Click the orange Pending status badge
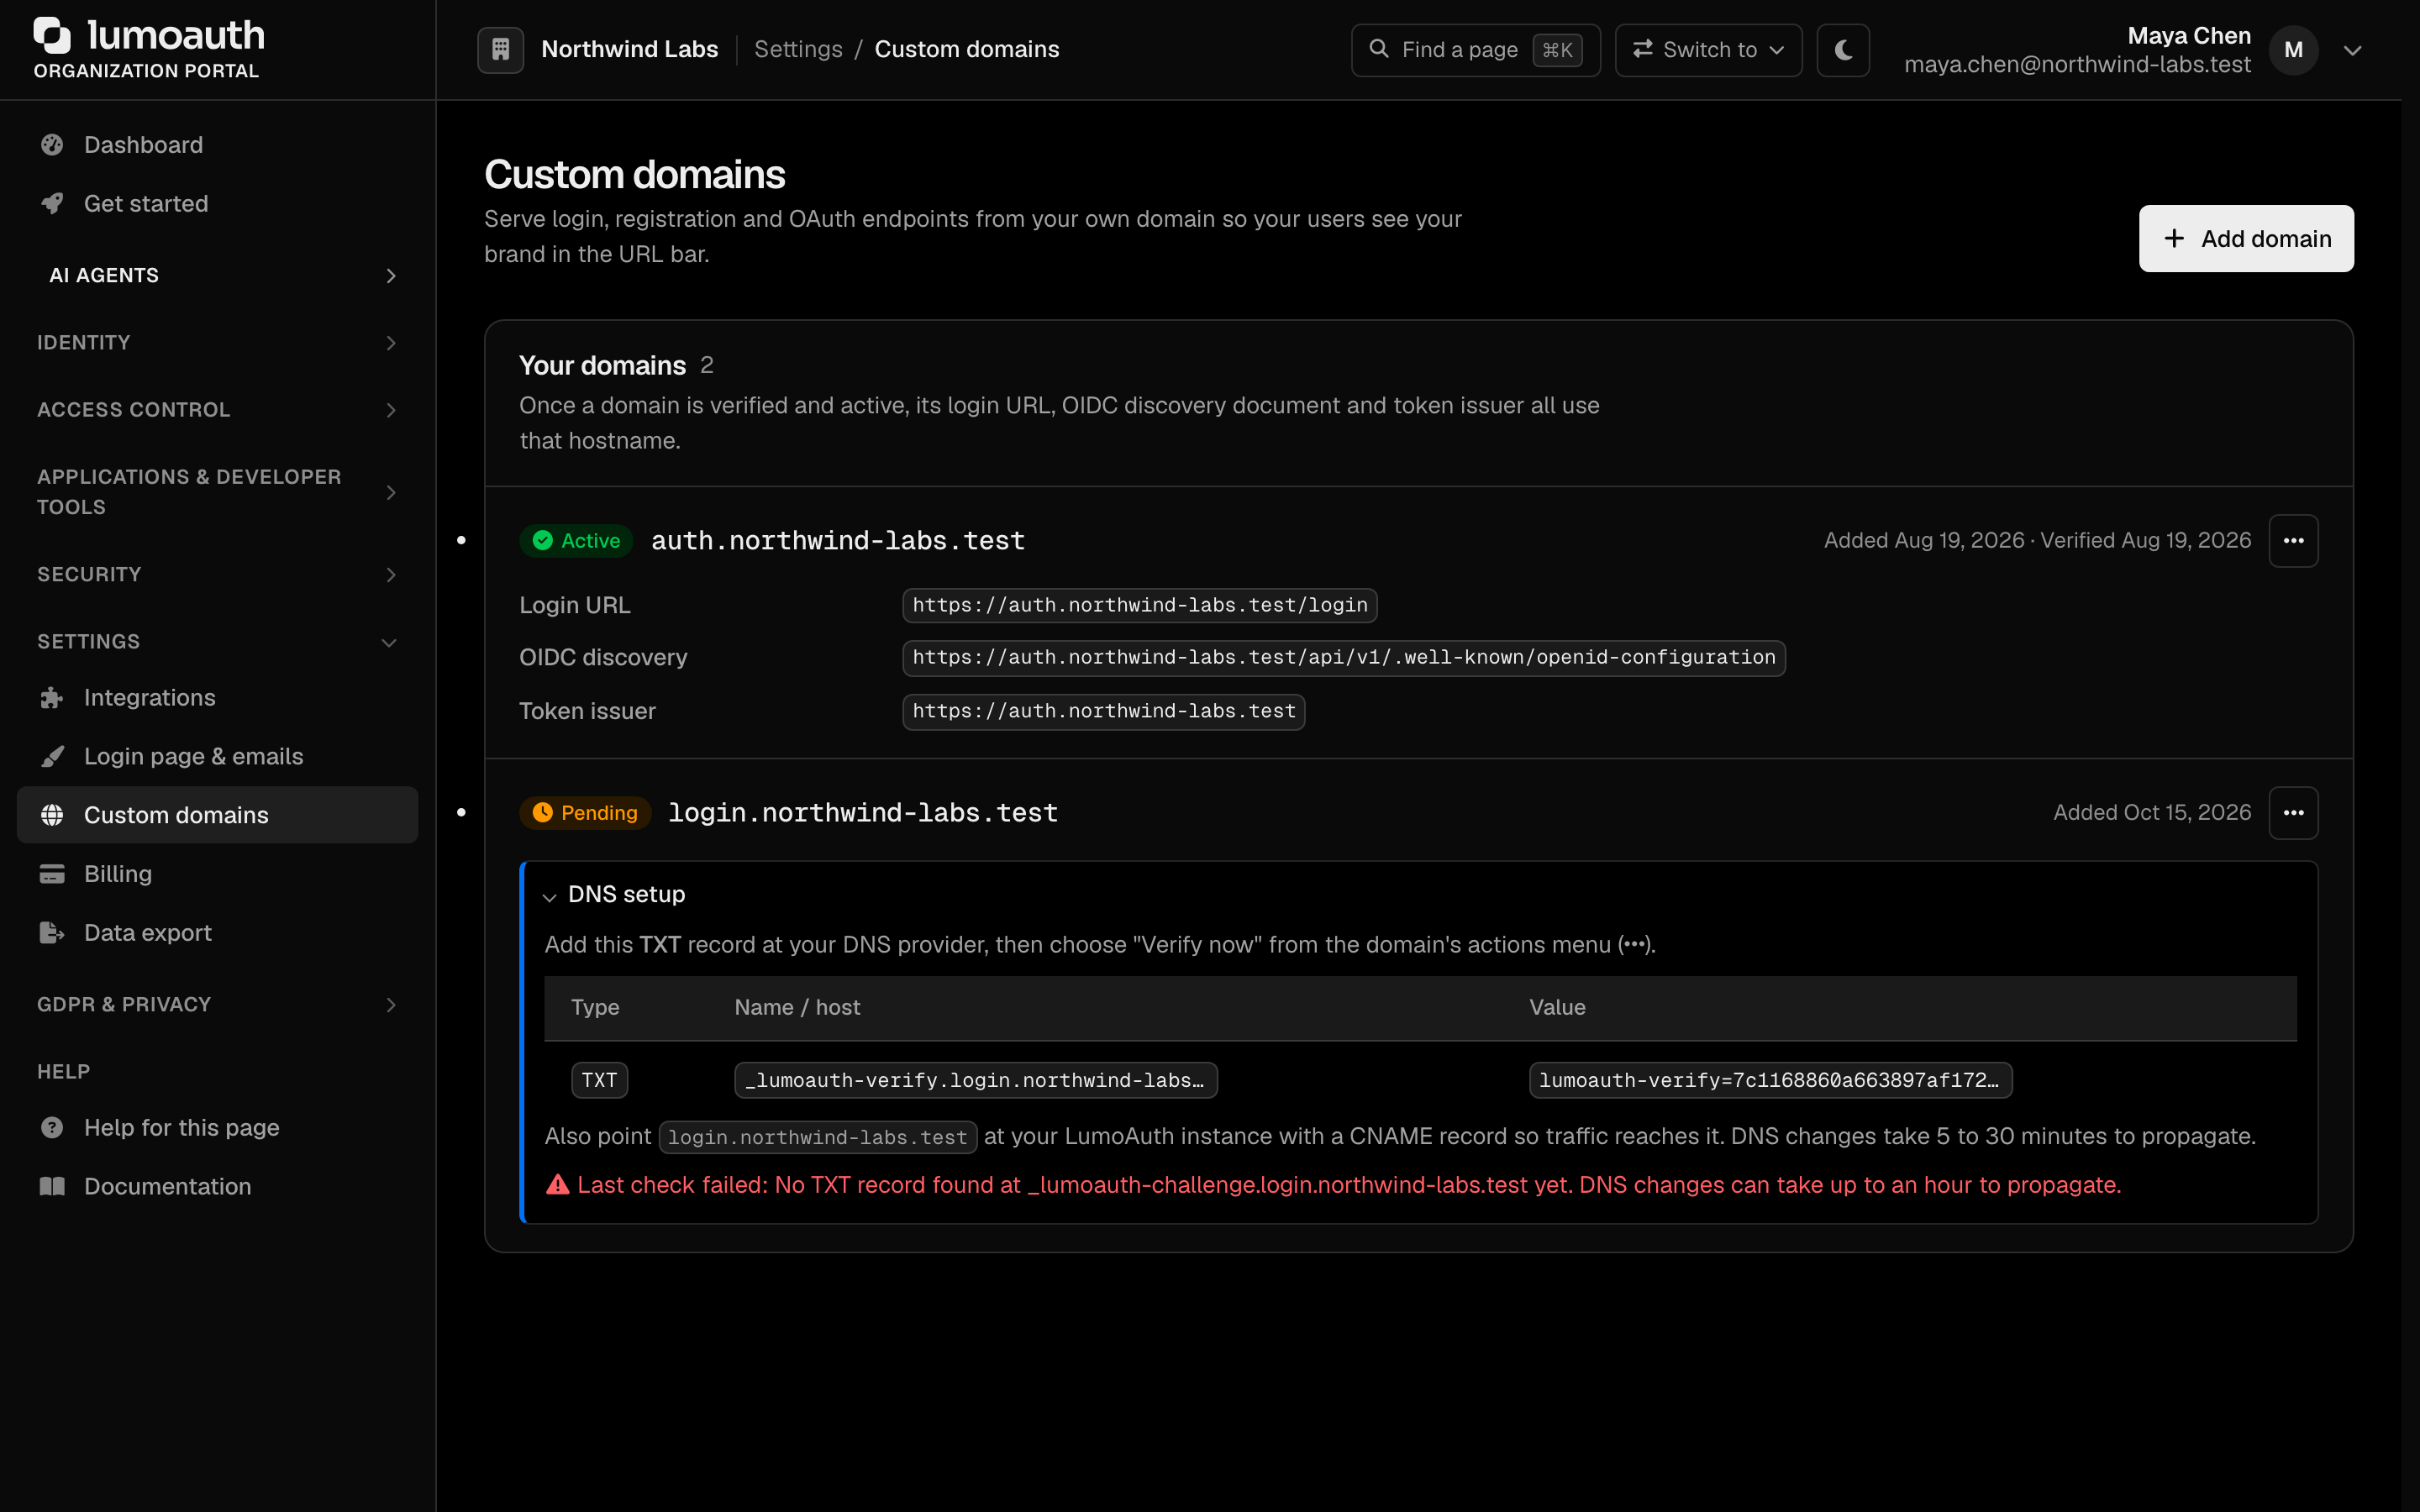 coord(585,813)
